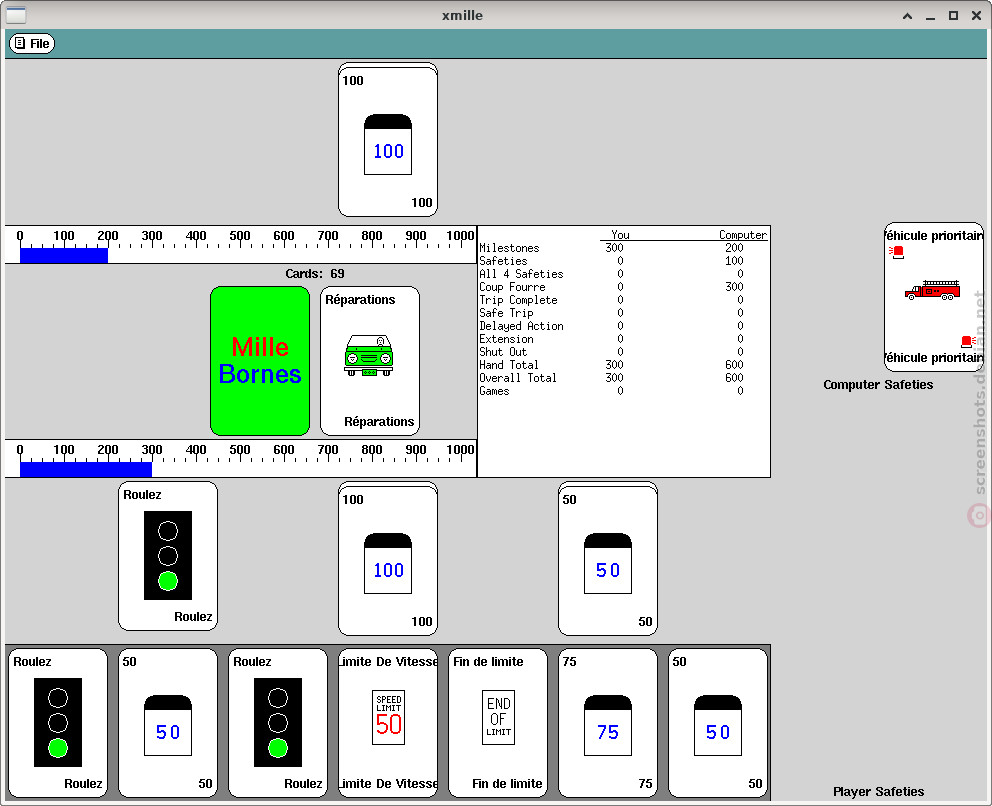Click the player's mileage progress bar
This screenshot has width=992, height=806.
point(240,459)
